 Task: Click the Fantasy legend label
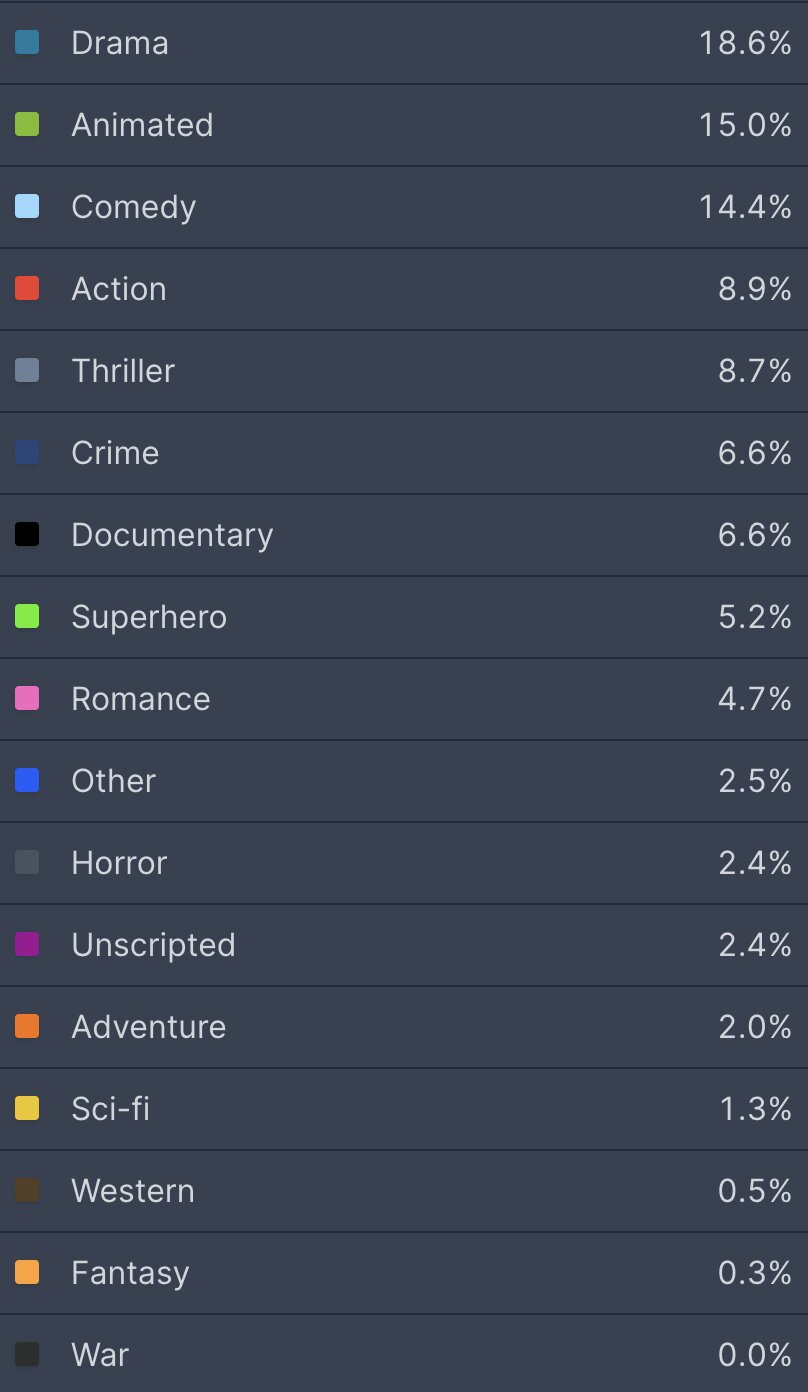click(x=130, y=1273)
